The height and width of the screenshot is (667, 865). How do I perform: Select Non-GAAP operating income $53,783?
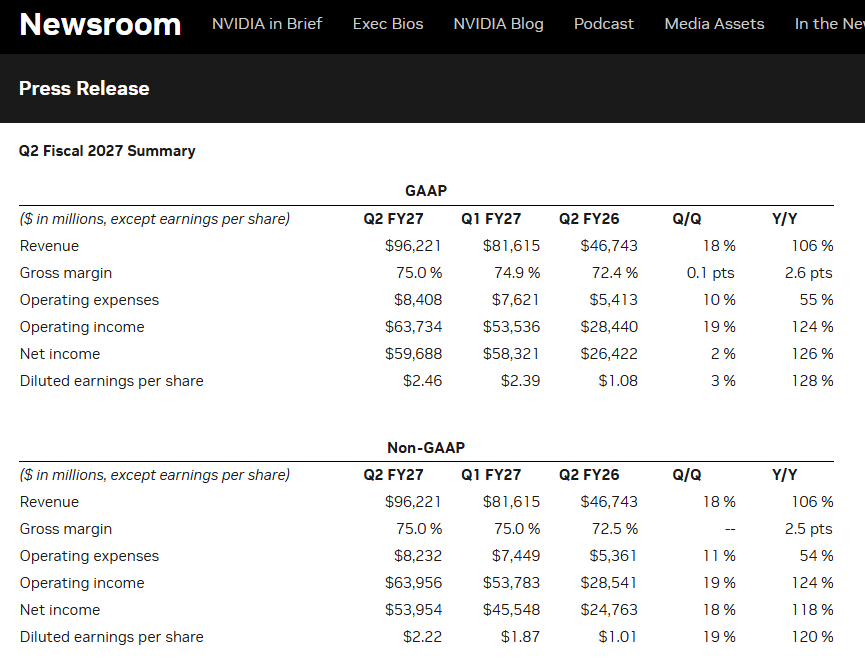click(x=511, y=583)
